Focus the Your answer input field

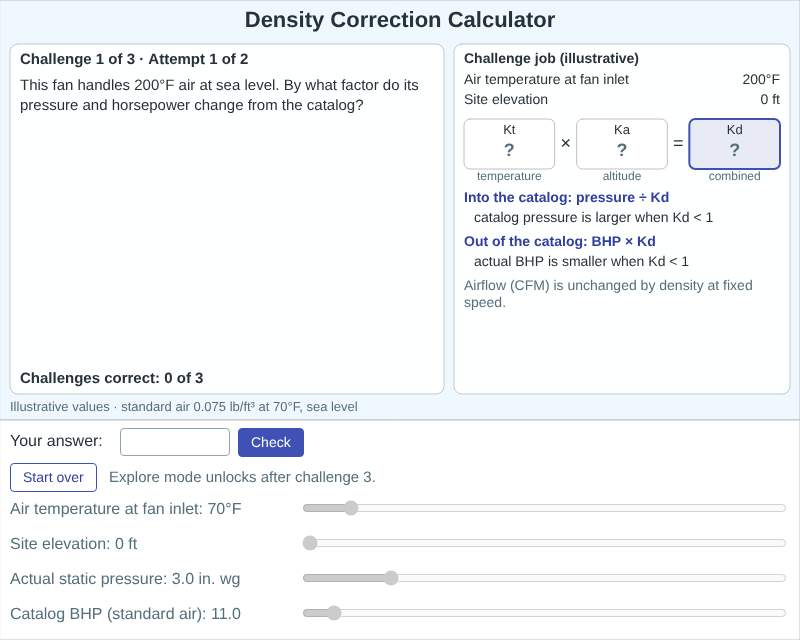pyautogui.click(x=175, y=442)
